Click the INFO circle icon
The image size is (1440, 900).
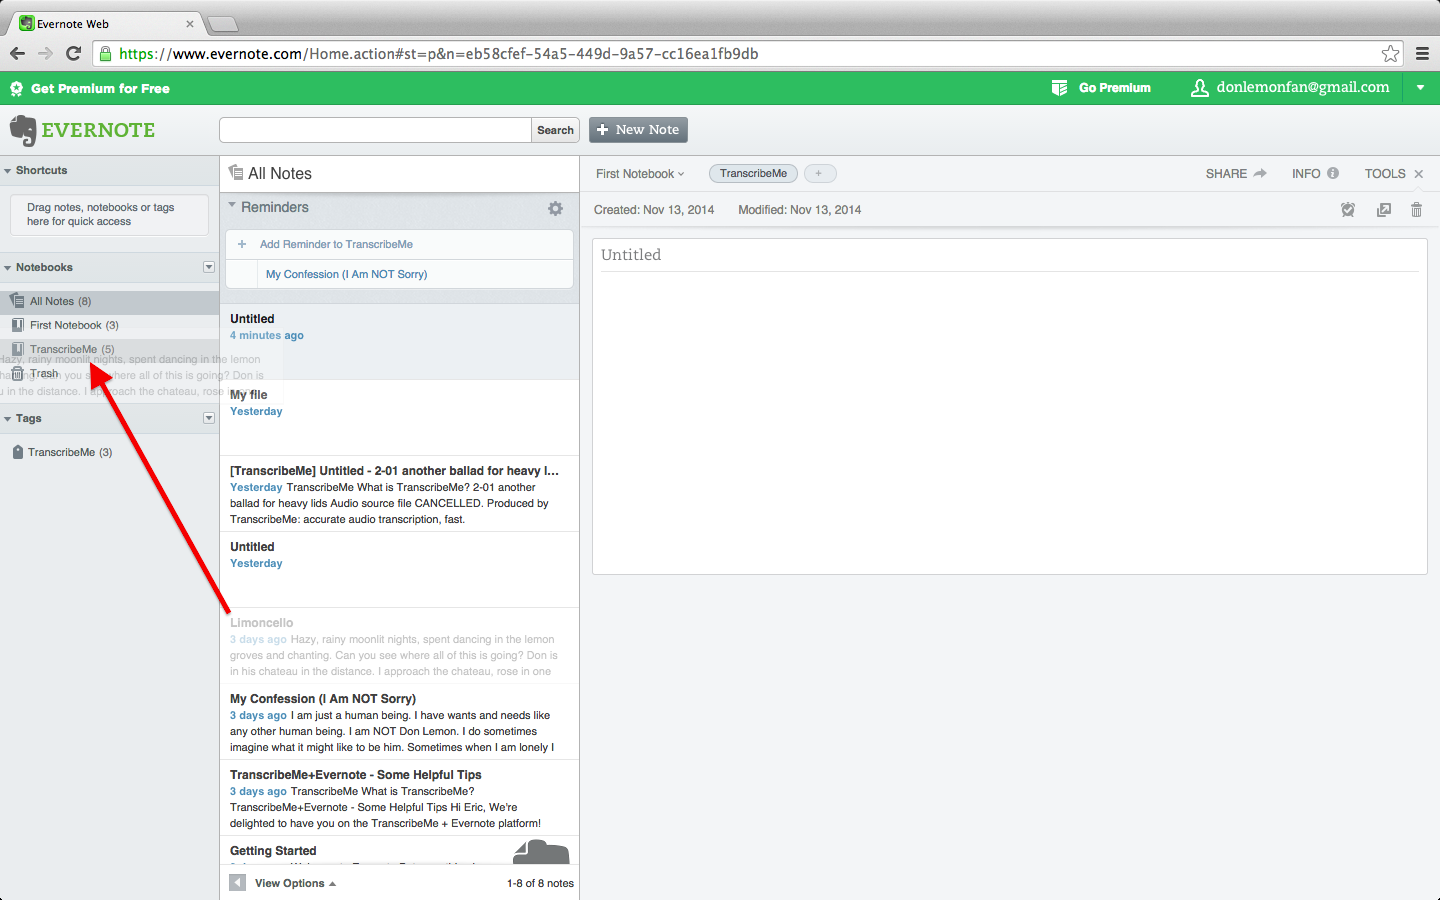[1333, 173]
